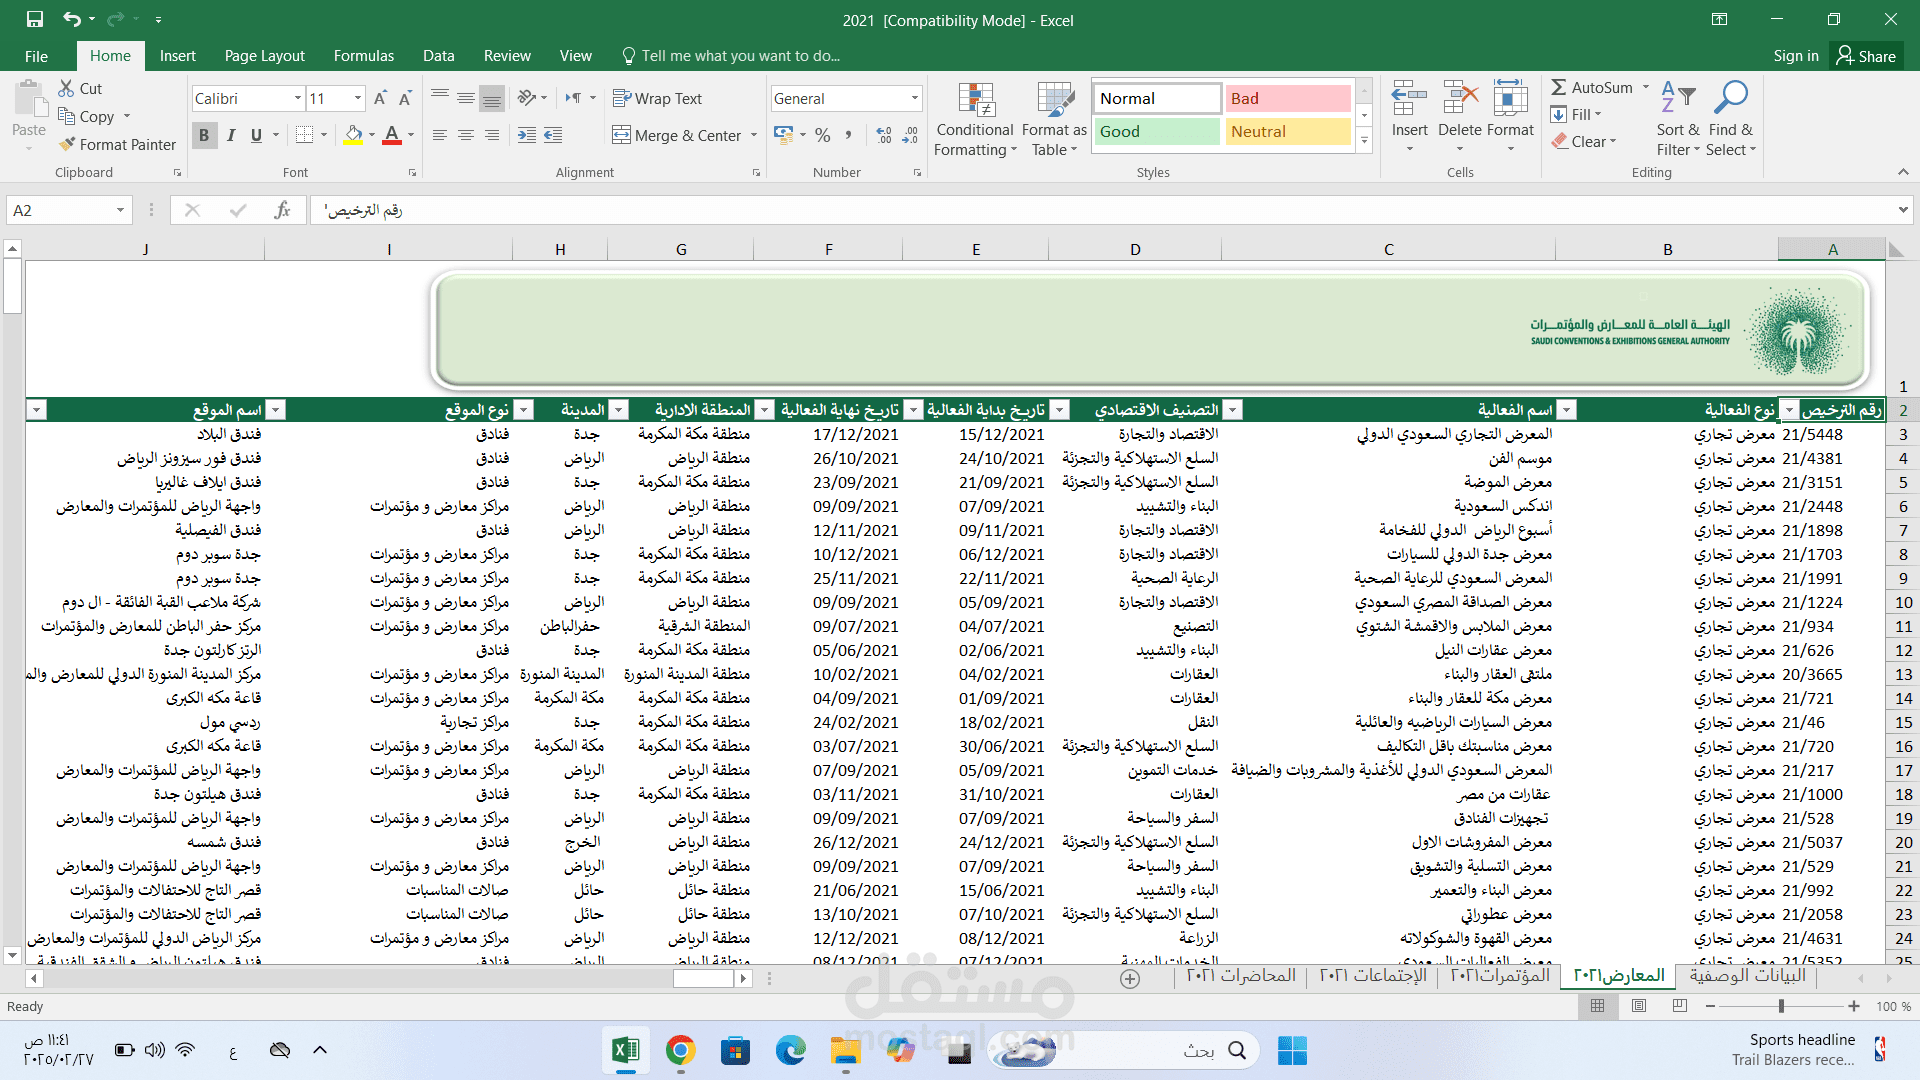
Task: Expand the General number format dropdown
Action: coord(914,98)
